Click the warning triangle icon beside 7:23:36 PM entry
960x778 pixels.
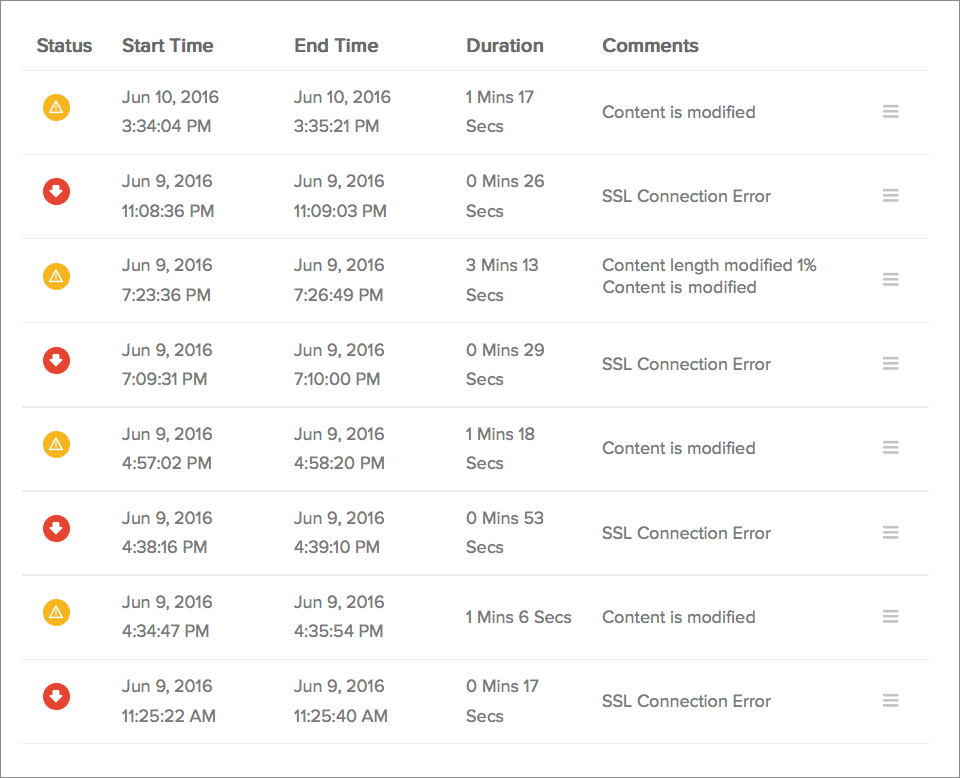56,276
